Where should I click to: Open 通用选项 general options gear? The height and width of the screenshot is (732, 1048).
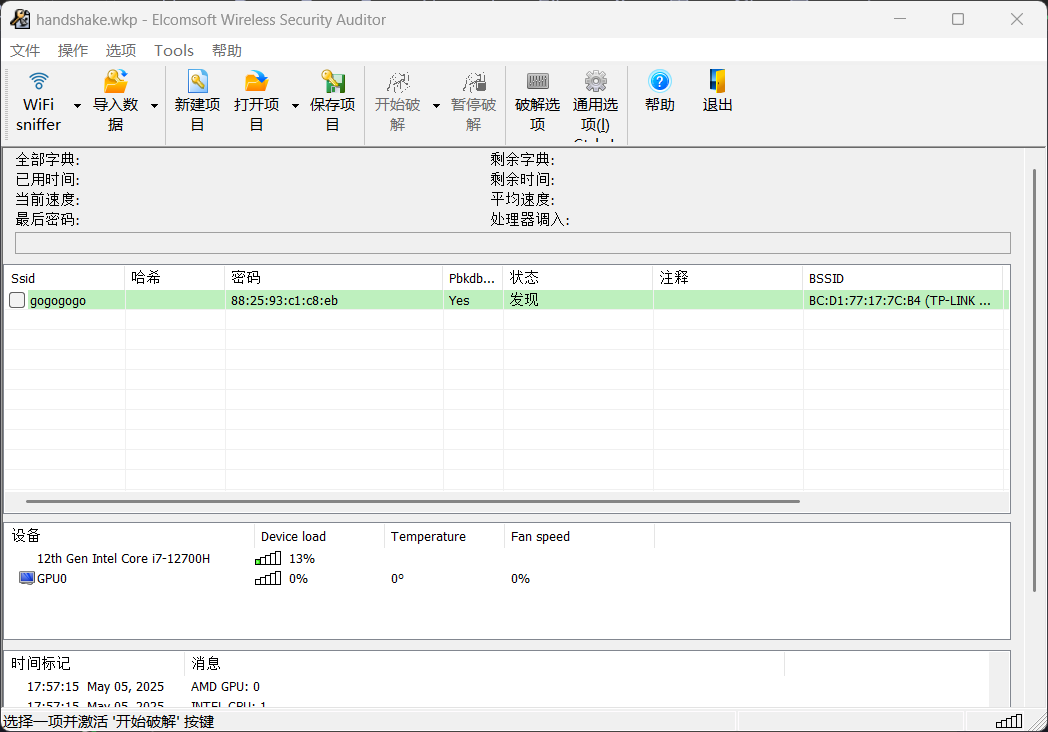coord(596,82)
